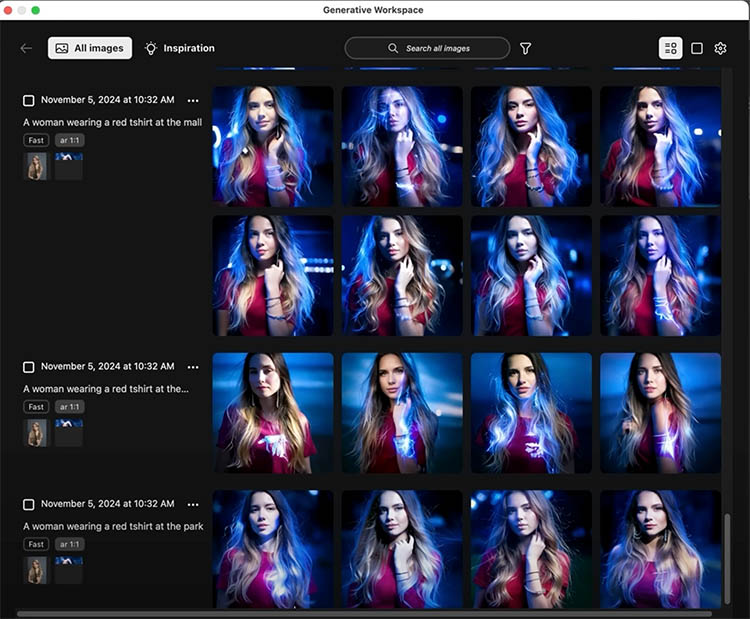The width and height of the screenshot is (750, 619).
Task: Switch to single image view icon
Action: [697, 48]
